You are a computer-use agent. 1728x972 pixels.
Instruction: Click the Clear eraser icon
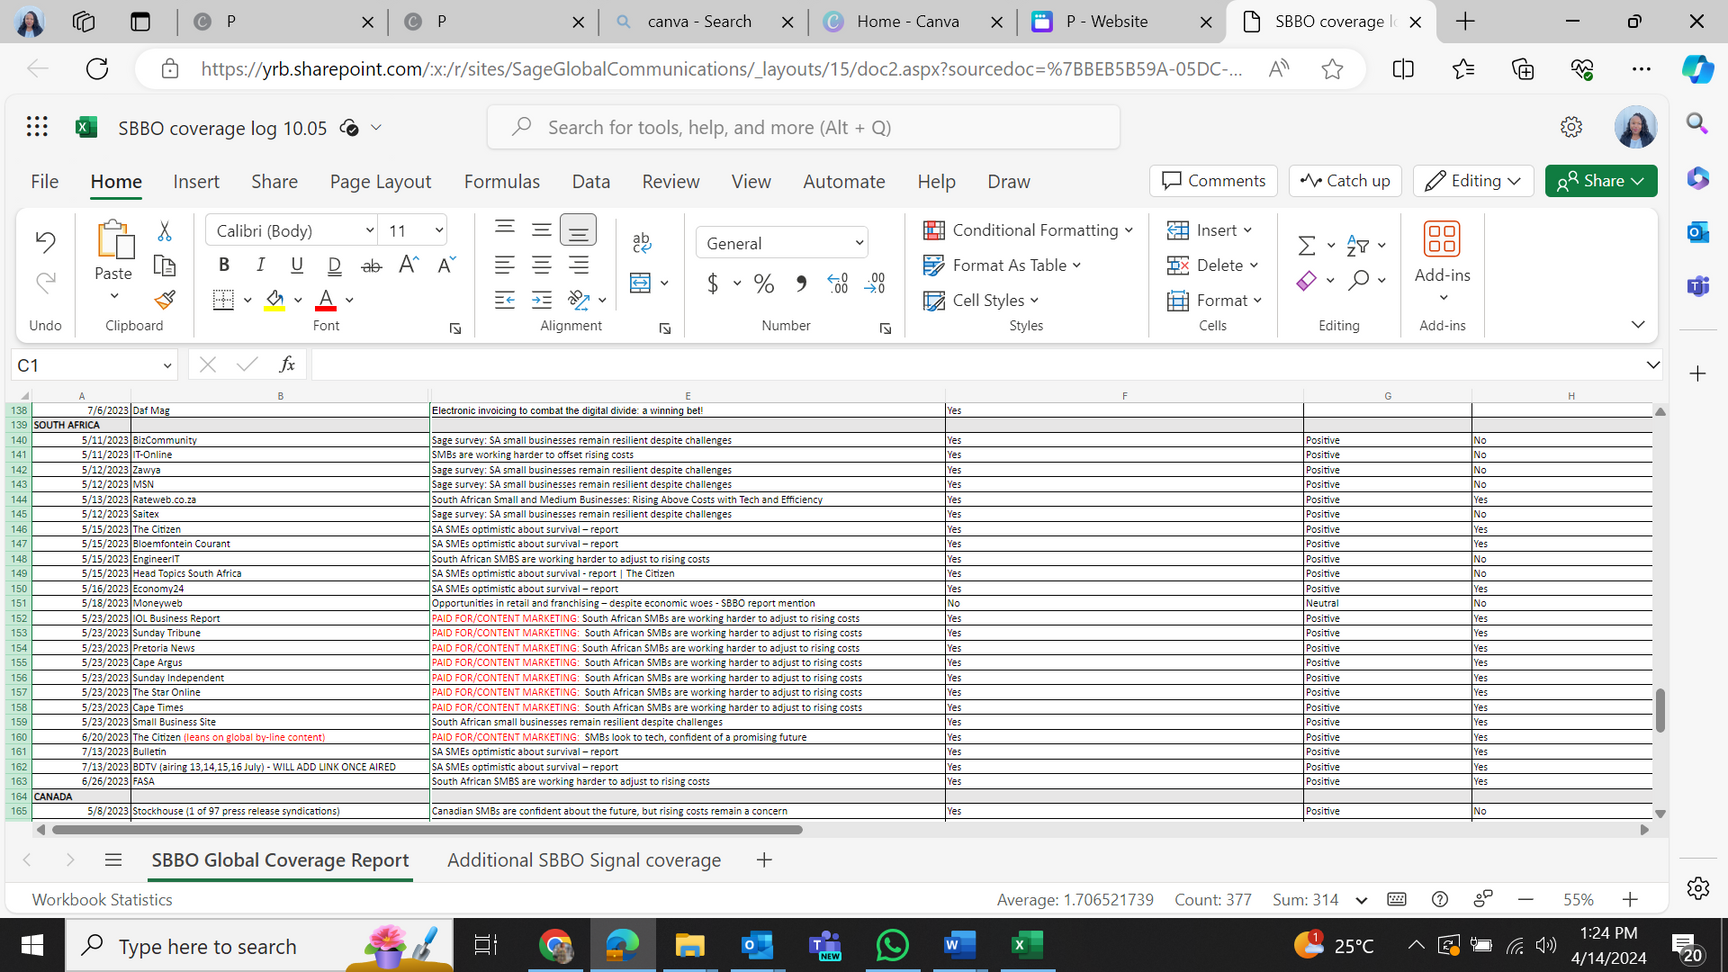1306,280
